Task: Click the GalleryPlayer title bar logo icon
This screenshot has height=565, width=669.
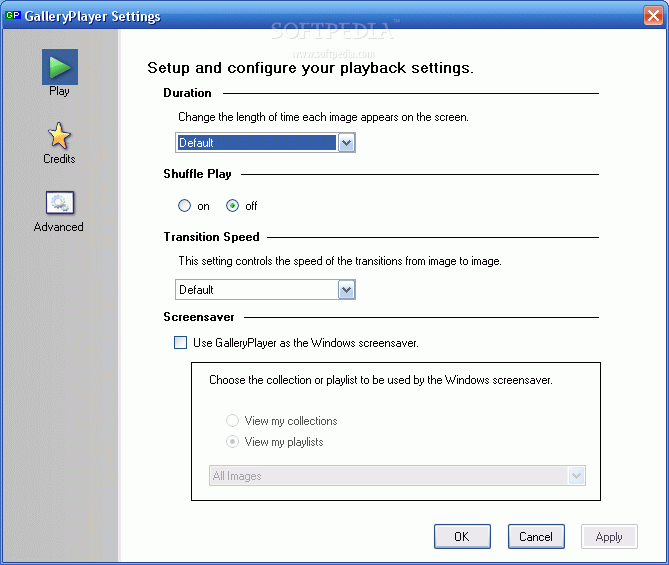Action: (13, 15)
